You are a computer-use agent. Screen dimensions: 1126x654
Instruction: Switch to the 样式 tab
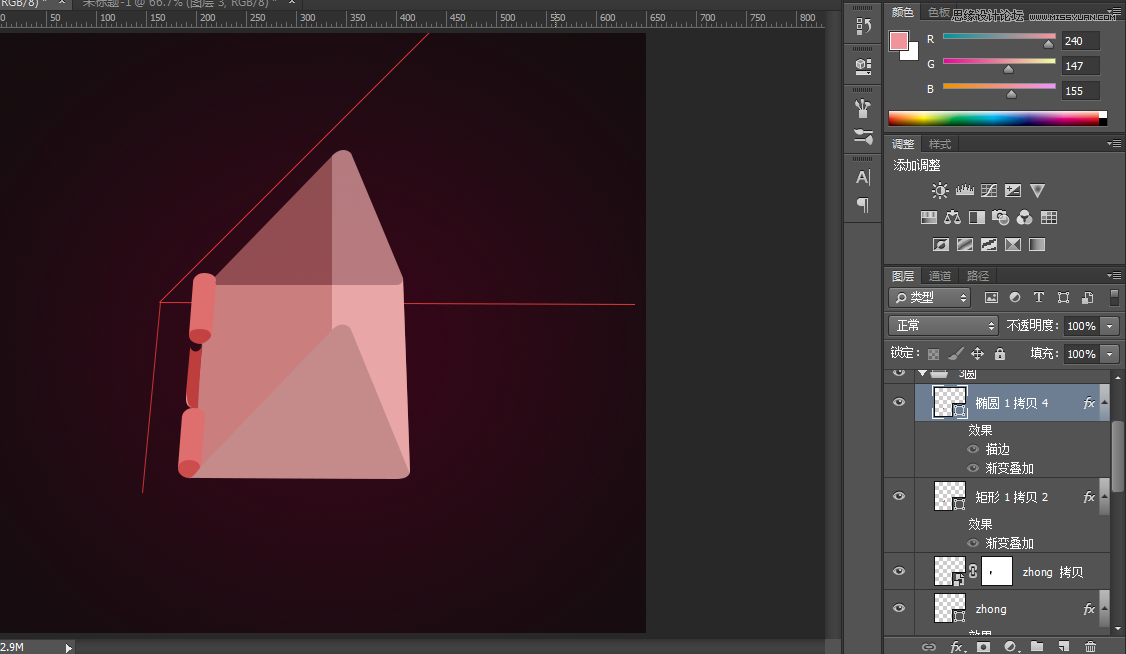pyautogui.click(x=939, y=144)
